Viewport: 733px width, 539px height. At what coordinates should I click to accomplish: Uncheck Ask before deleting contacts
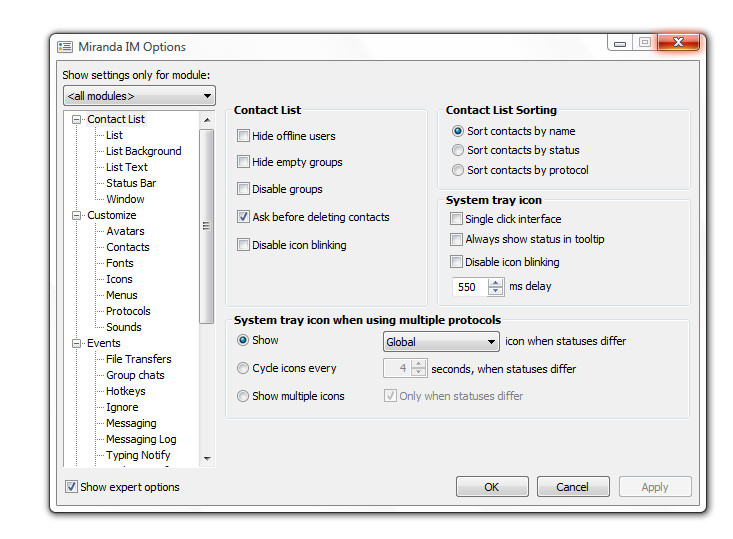[243, 217]
